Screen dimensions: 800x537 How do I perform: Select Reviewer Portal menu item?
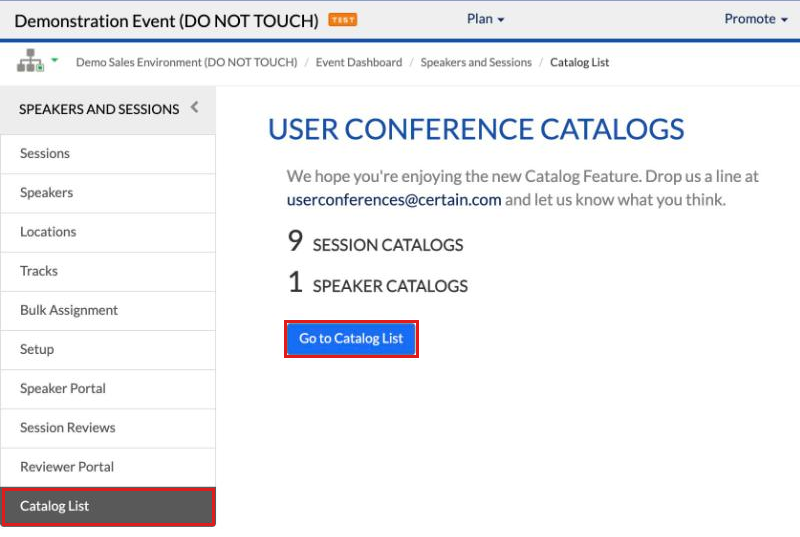coord(108,468)
